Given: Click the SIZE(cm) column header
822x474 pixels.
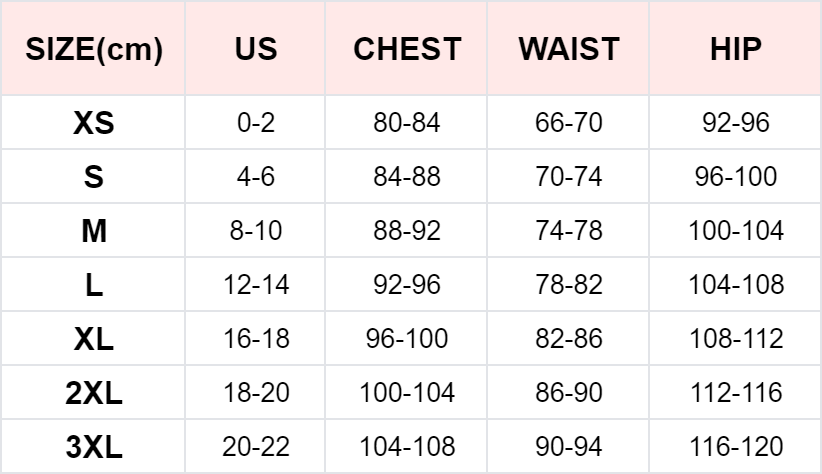Looking at the screenshot, I should coord(94,49).
